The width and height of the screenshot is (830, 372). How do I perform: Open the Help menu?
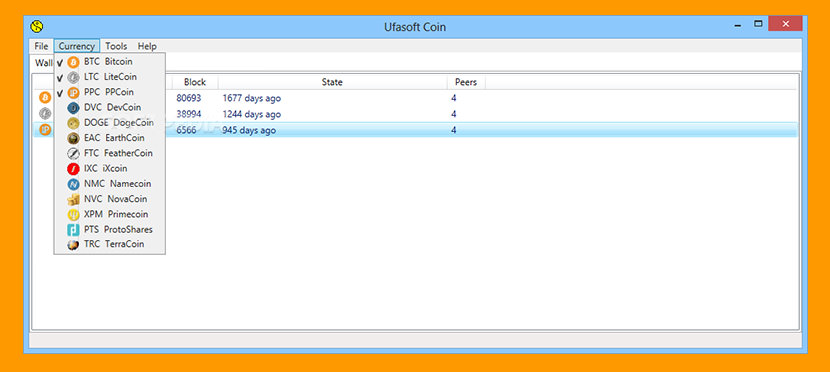[x=147, y=46]
